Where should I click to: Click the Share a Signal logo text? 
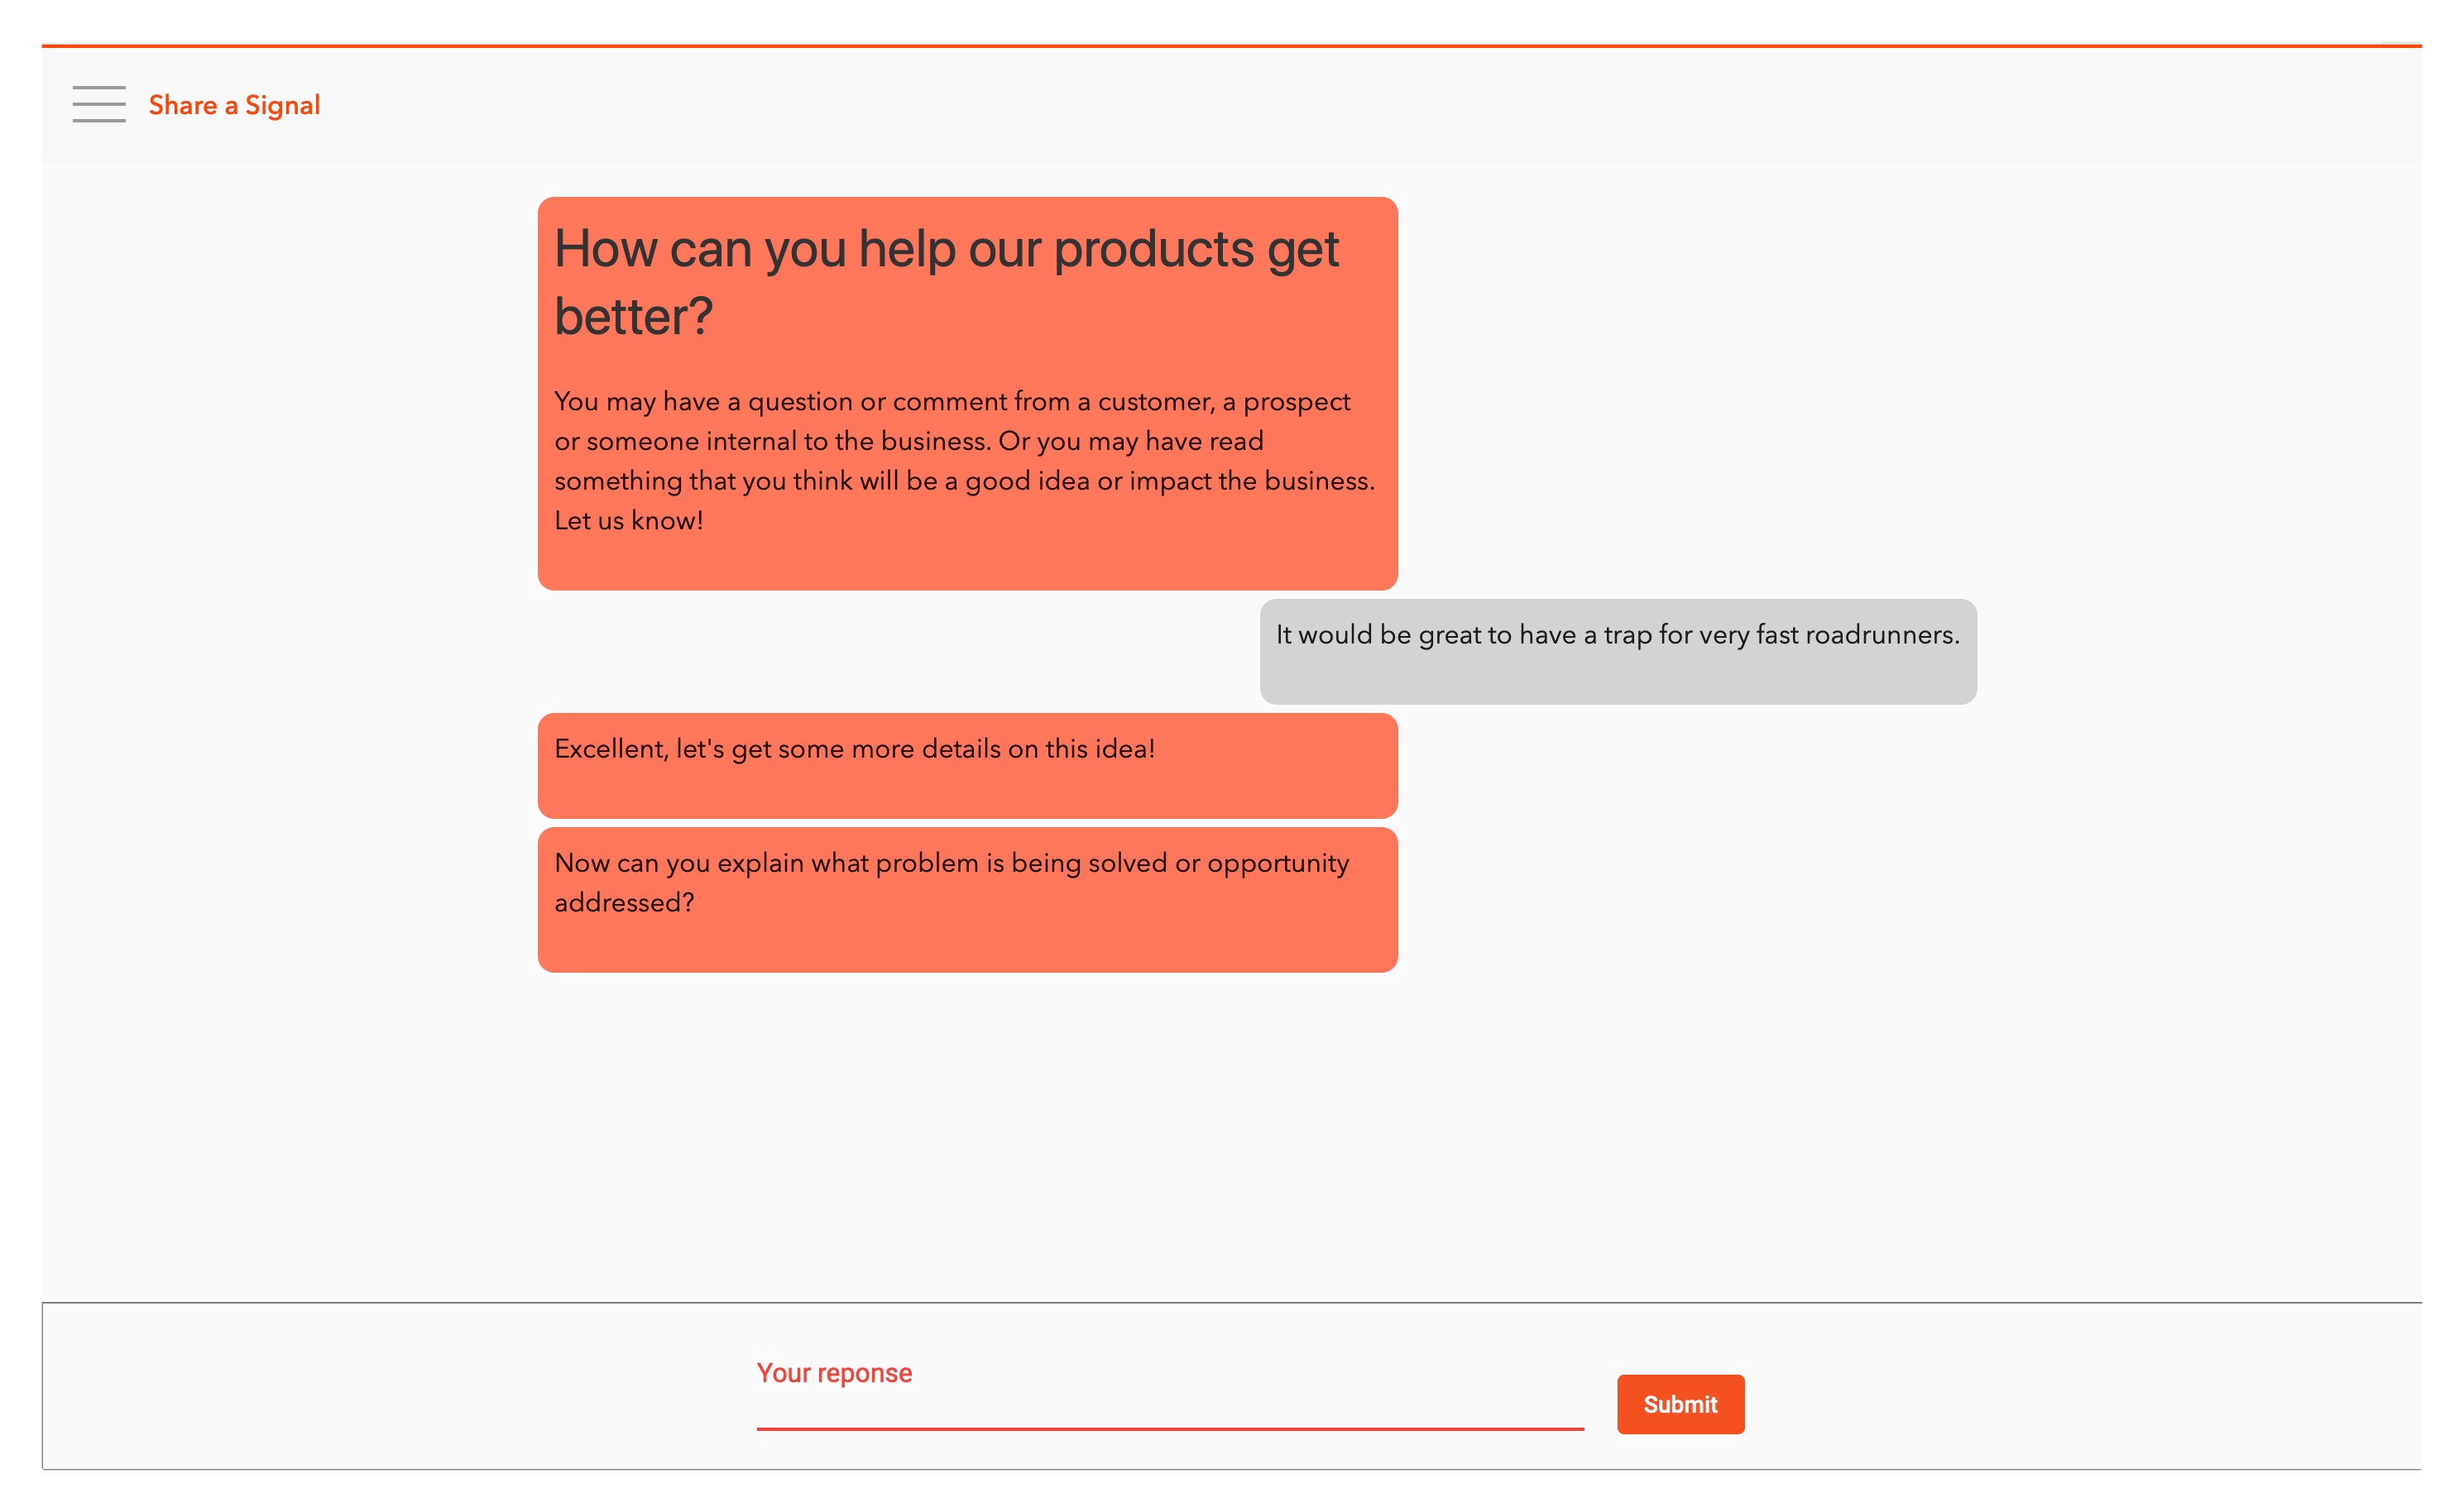tap(234, 106)
